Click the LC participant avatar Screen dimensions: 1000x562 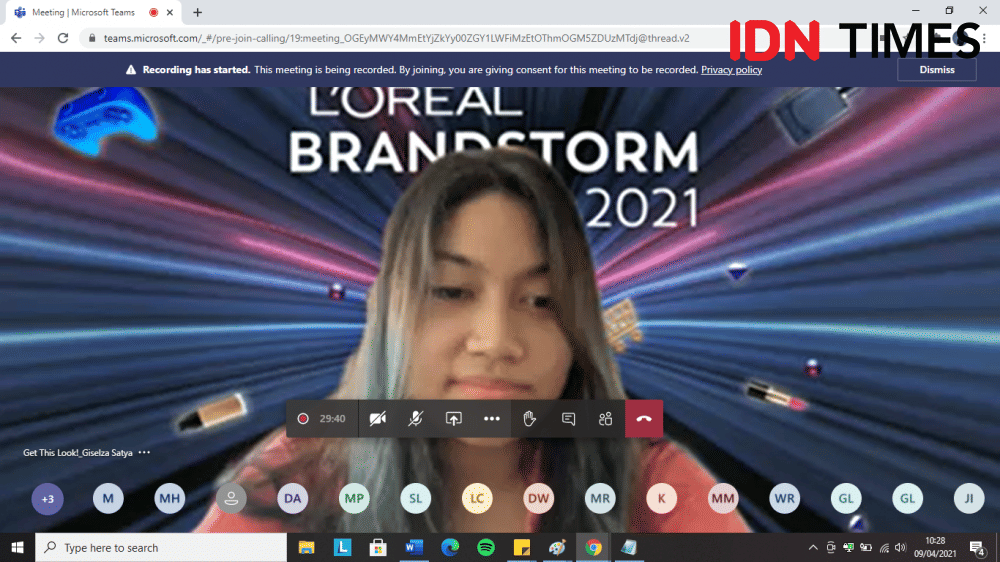point(477,498)
